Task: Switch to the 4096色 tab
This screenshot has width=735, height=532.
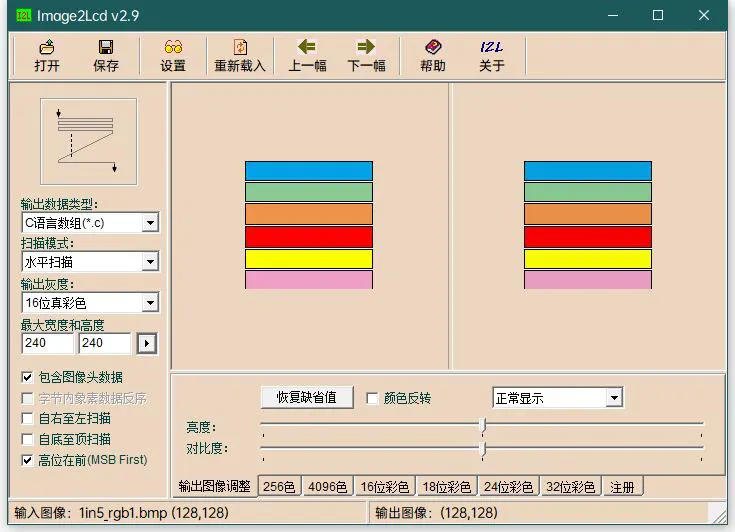Action: click(x=327, y=487)
